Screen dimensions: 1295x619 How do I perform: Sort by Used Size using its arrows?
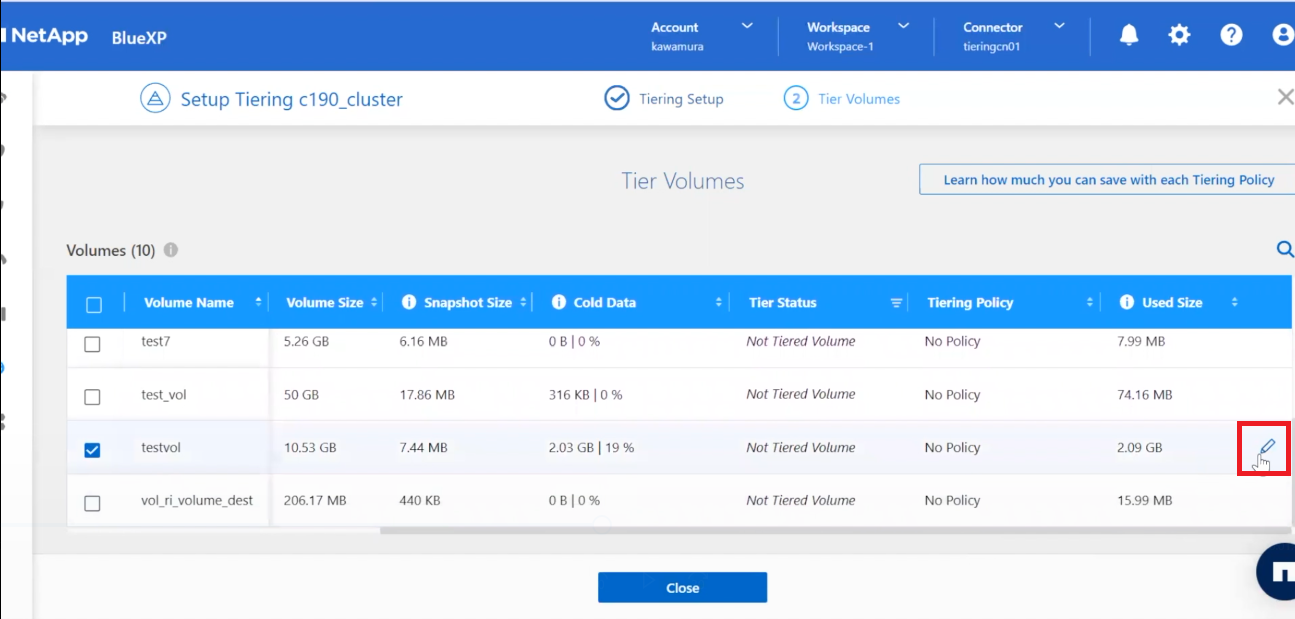pos(1234,302)
